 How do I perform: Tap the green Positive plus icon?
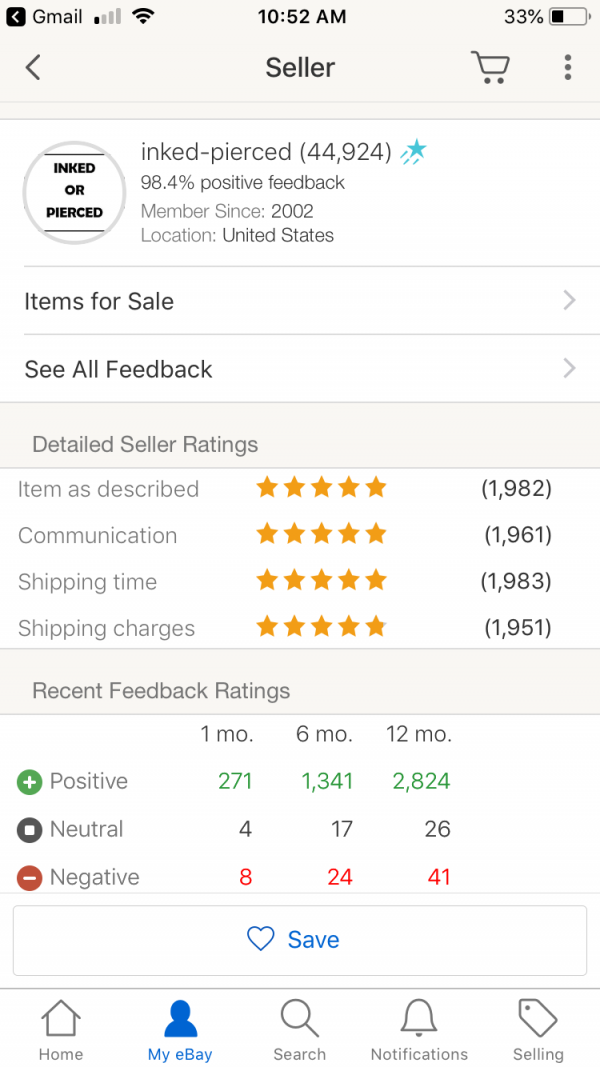pyautogui.click(x=30, y=782)
